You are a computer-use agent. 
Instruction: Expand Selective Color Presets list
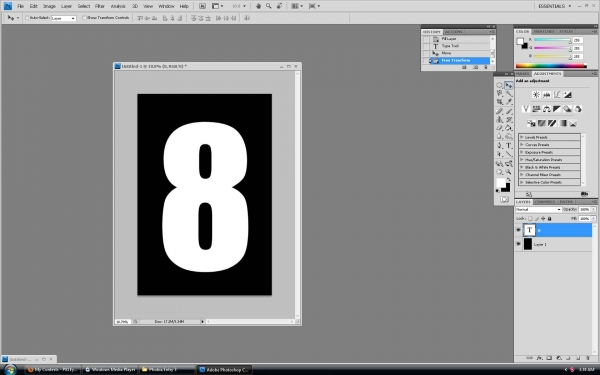point(521,182)
